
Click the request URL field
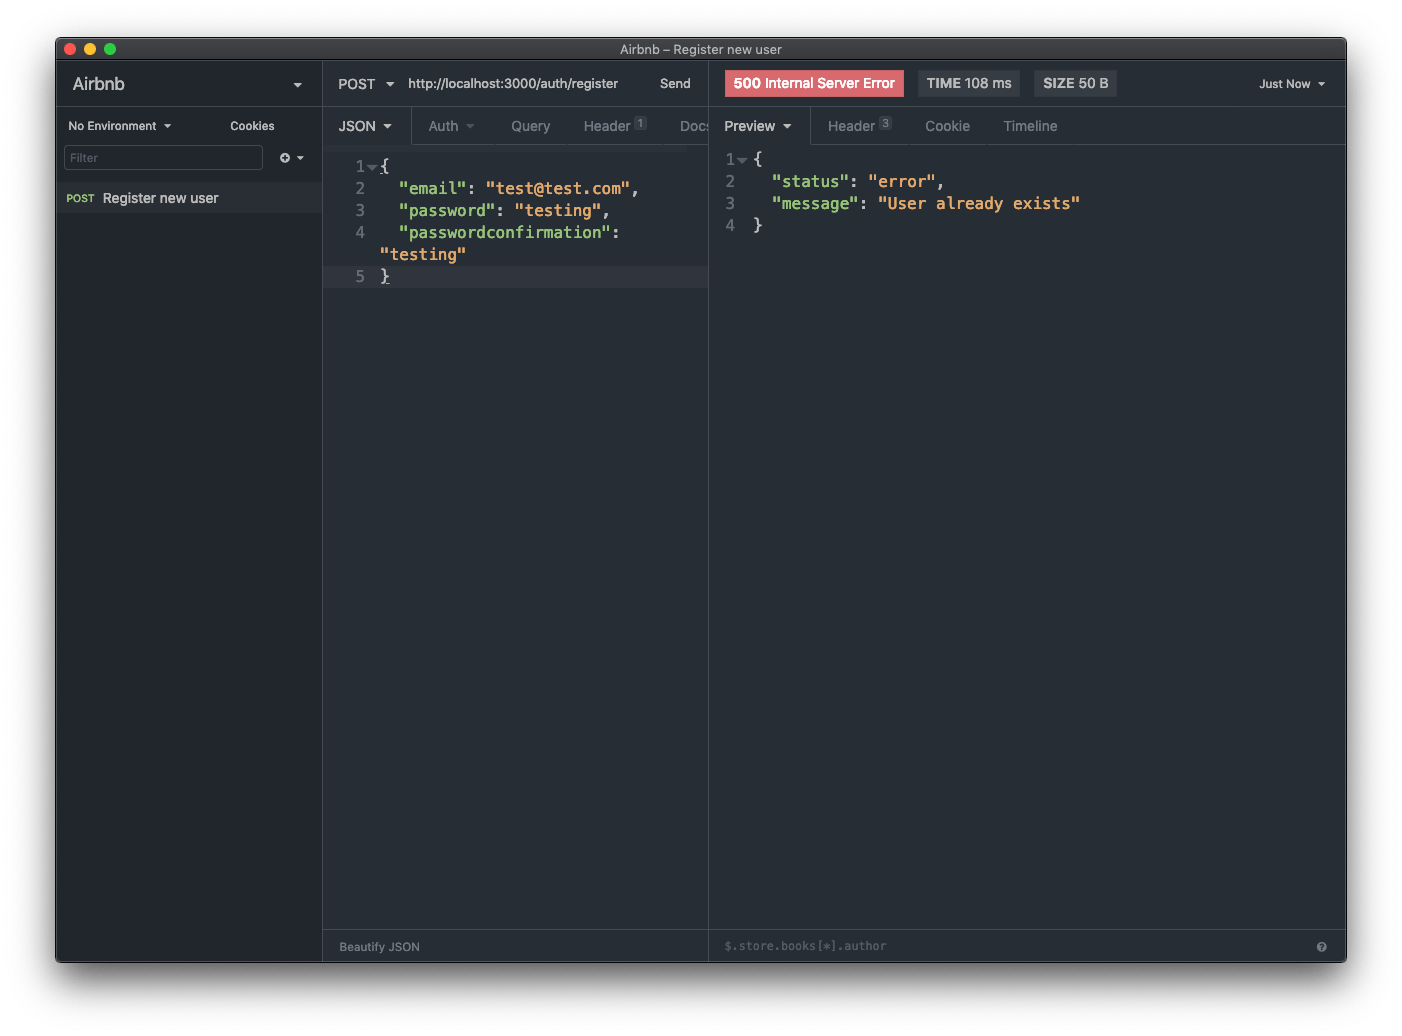coord(513,84)
